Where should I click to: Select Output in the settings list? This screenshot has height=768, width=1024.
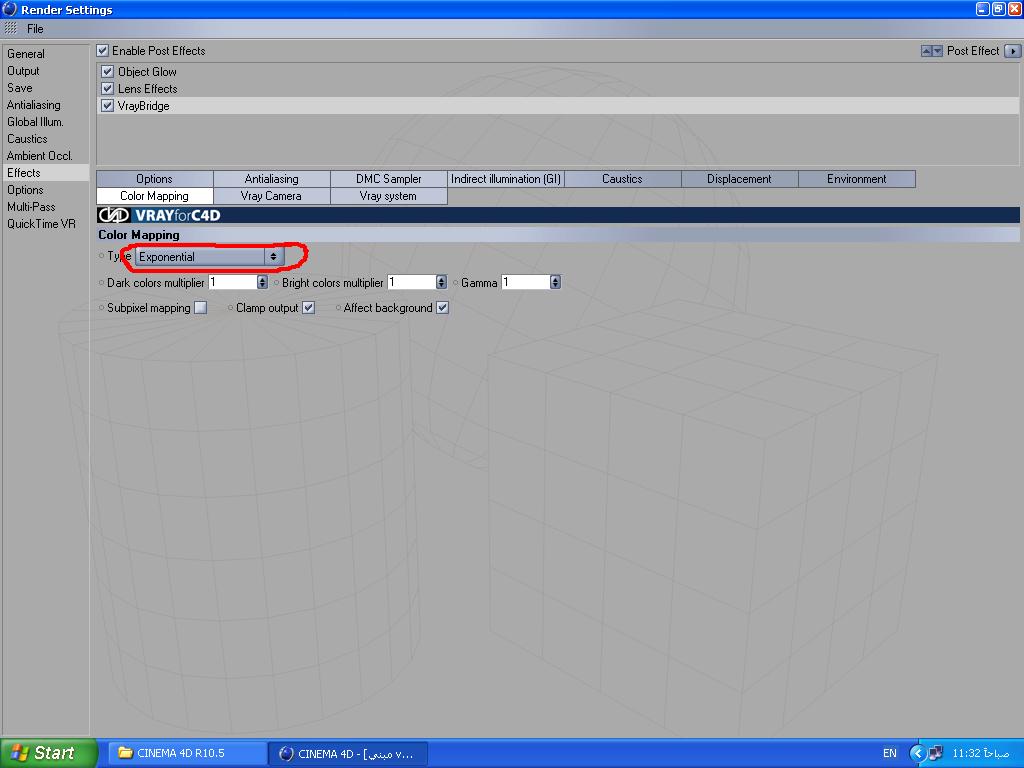[x=23, y=71]
